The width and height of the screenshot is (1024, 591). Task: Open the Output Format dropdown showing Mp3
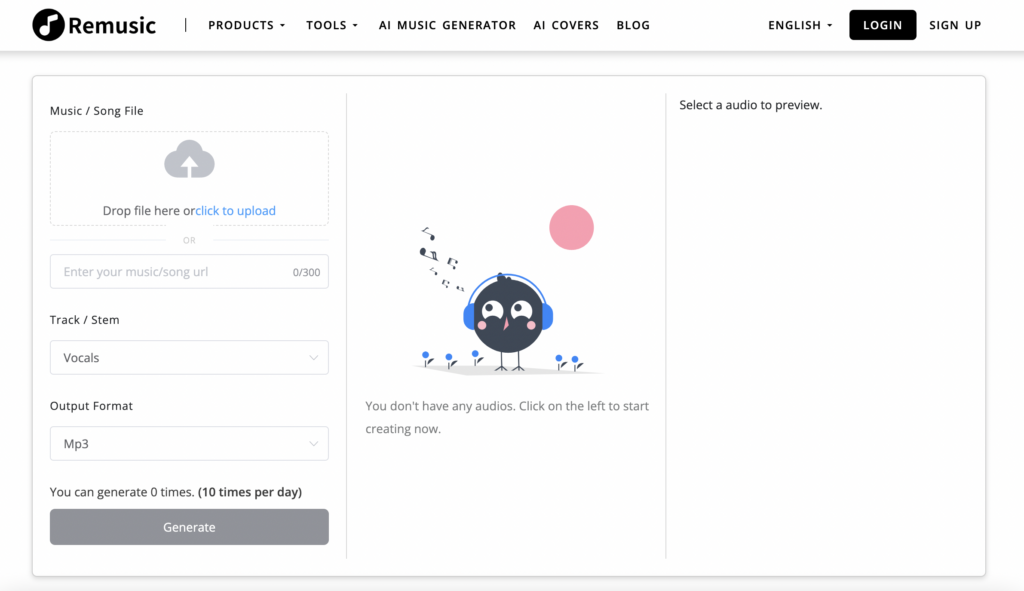click(188, 443)
